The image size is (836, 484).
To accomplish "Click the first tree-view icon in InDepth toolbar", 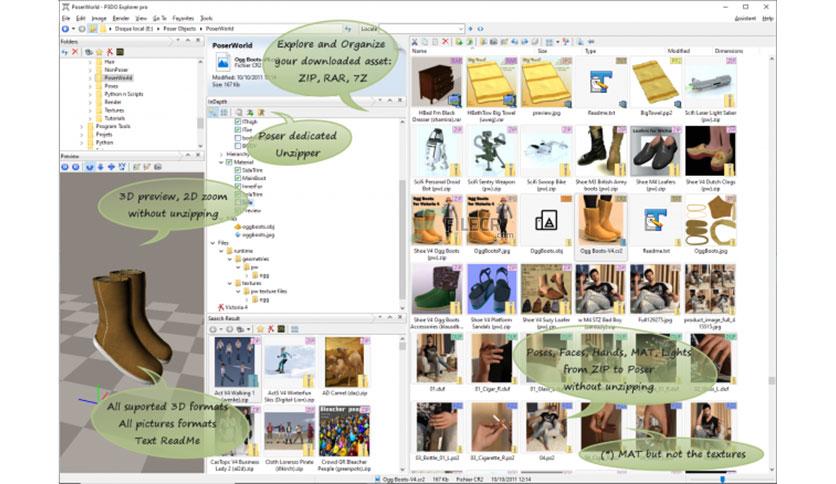I will [x=212, y=112].
